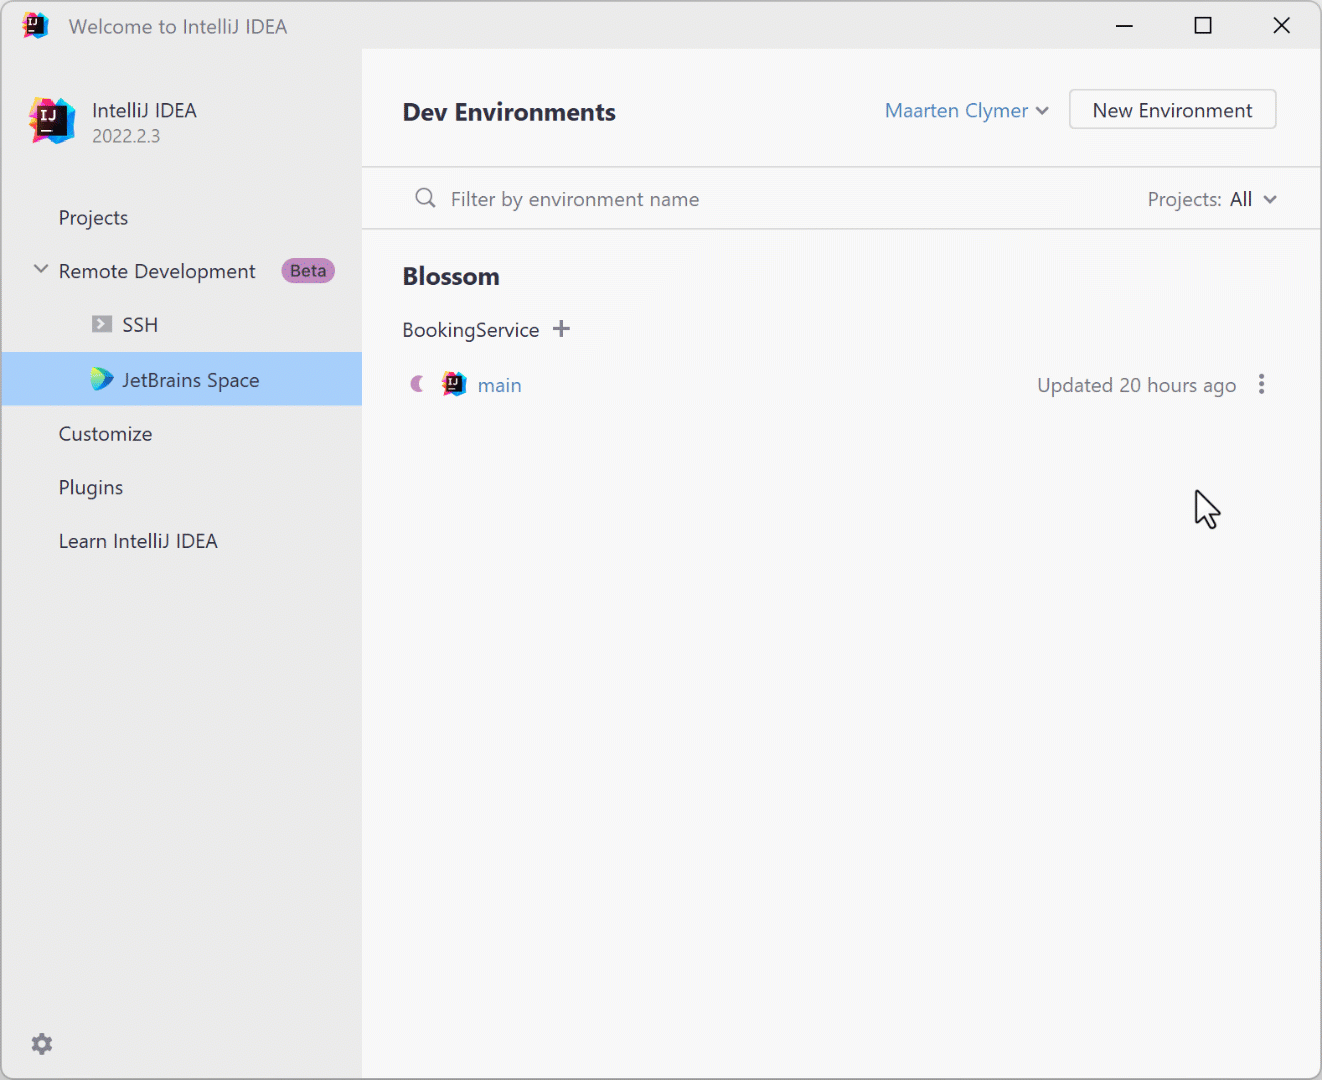Click the Dev Environments heading
The image size is (1322, 1080).
click(x=509, y=112)
